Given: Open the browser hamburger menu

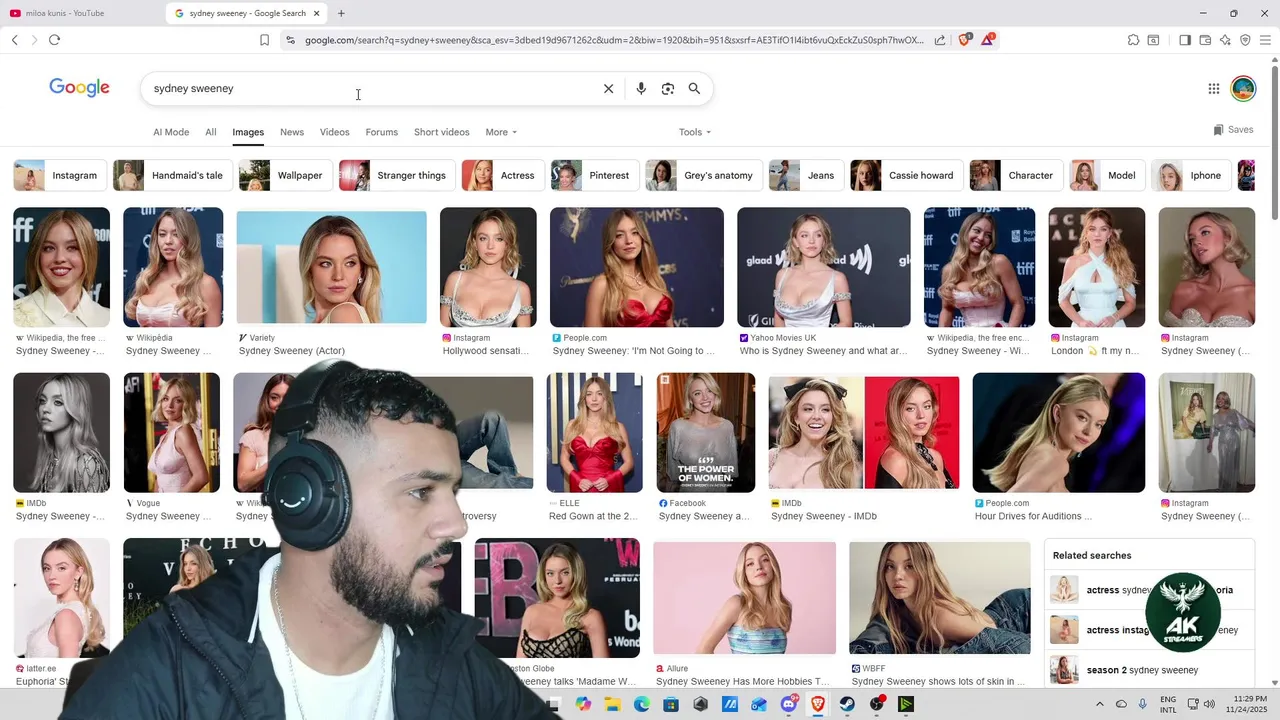Looking at the screenshot, I should coord(1265,40).
